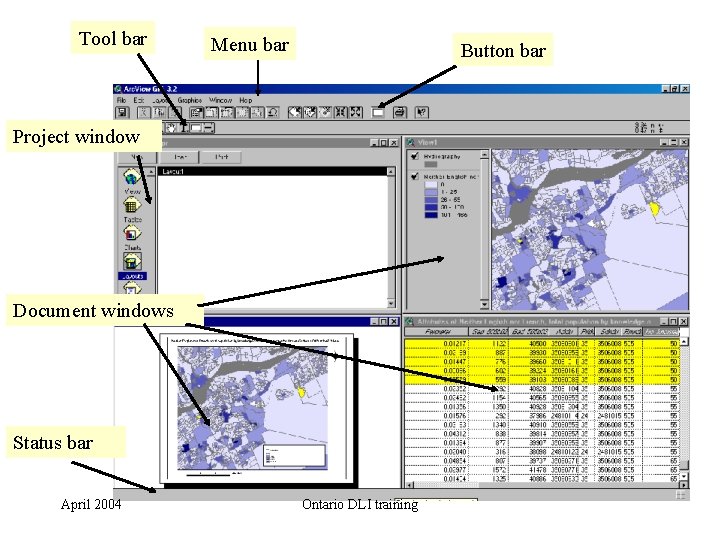Click up arrow of attributes table scrollbar

684,342
